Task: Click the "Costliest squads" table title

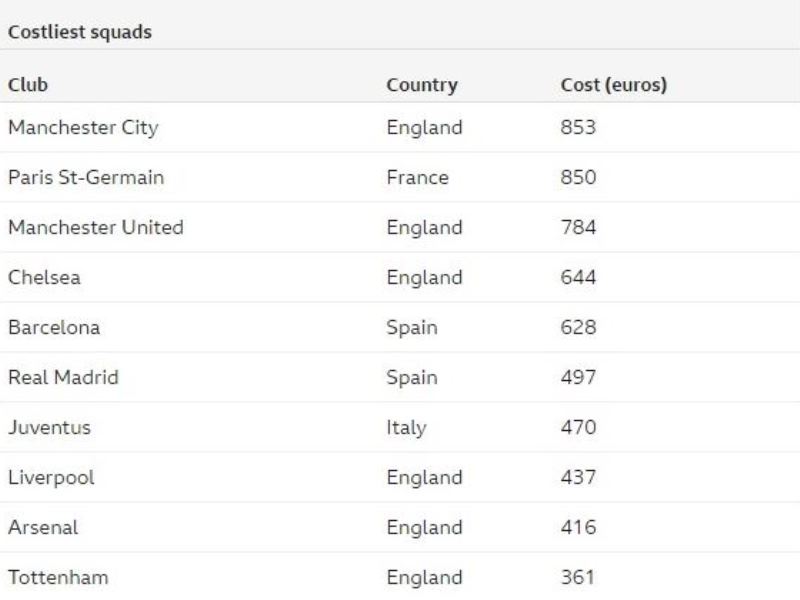Action: click(x=80, y=32)
